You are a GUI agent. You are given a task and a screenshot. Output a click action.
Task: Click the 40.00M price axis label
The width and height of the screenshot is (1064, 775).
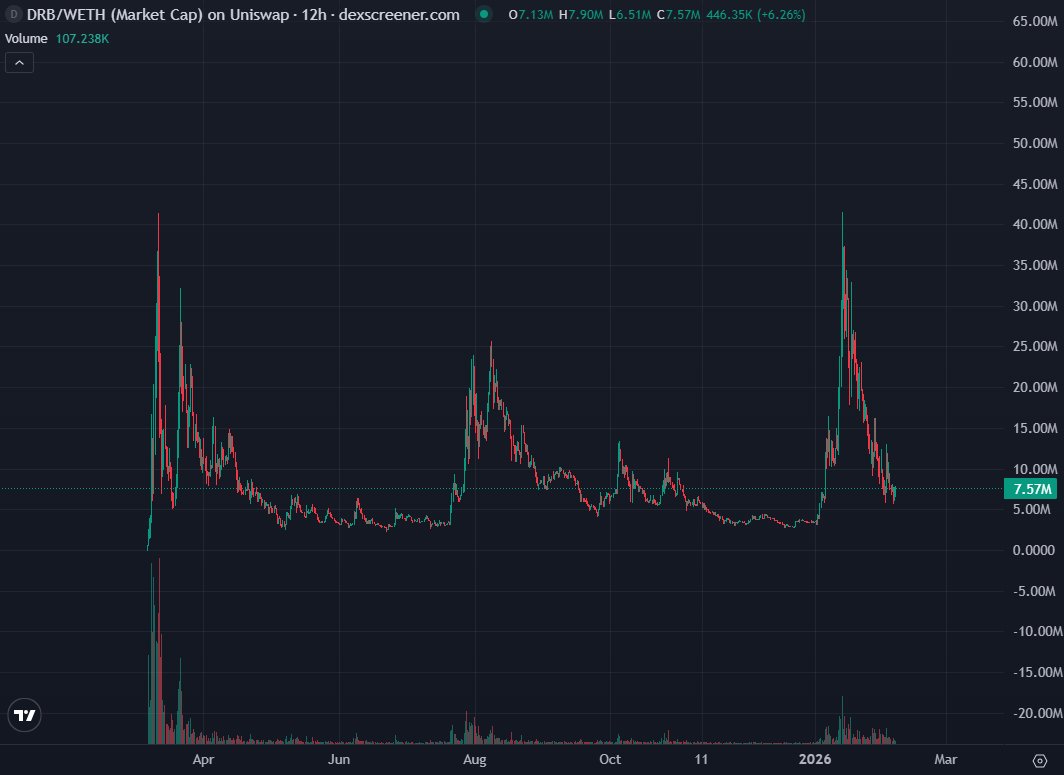pos(1035,224)
